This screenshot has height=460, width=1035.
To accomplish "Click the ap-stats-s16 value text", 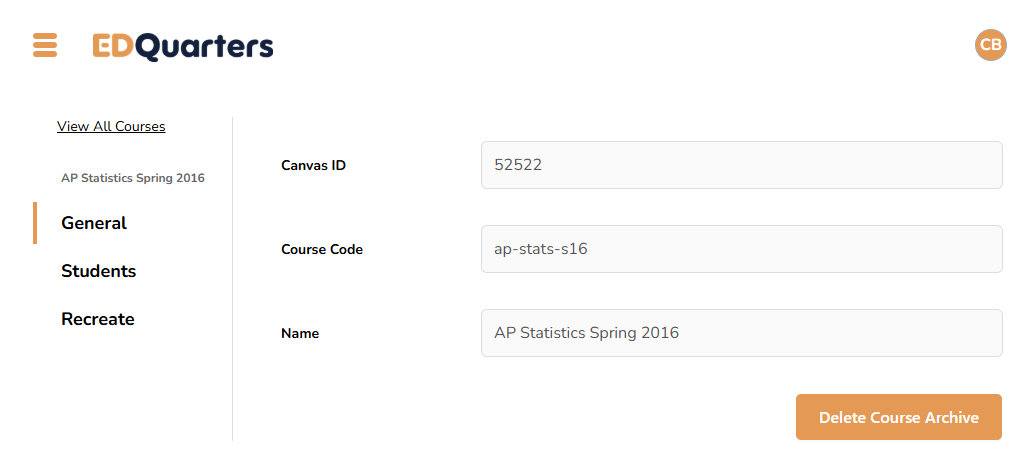I will coord(541,249).
